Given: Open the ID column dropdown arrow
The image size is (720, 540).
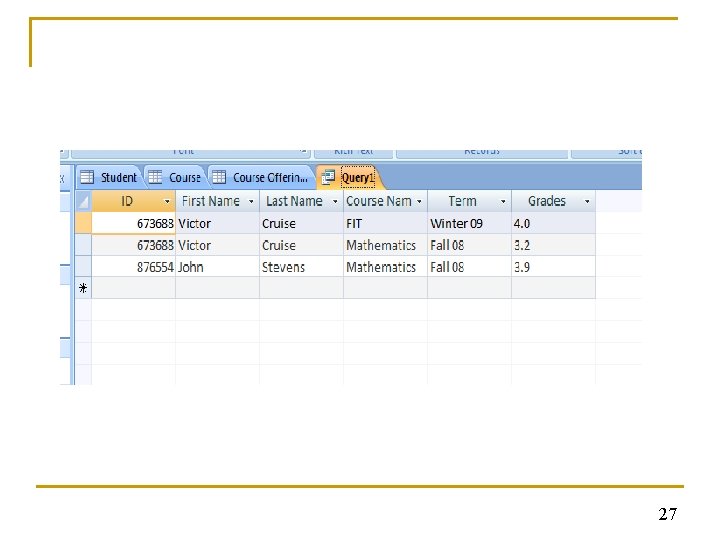Looking at the screenshot, I should pyautogui.click(x=167, y=202).
